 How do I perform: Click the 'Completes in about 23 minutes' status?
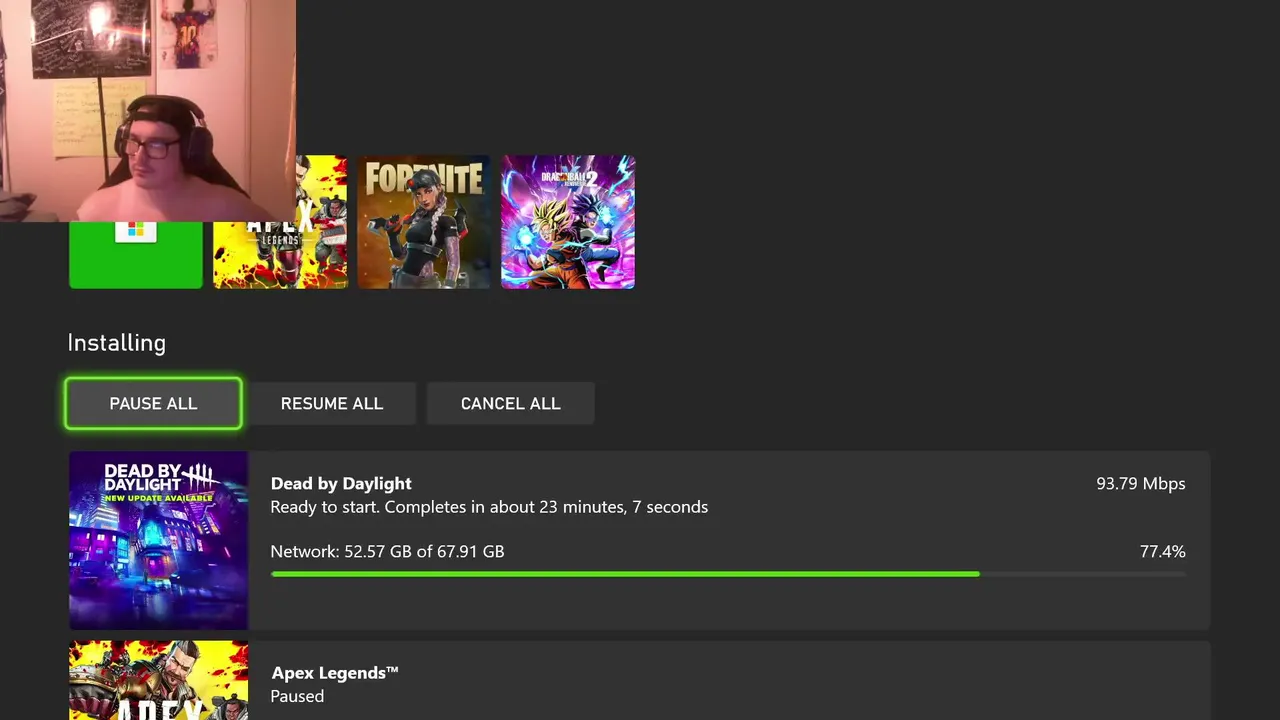[489, 507]
